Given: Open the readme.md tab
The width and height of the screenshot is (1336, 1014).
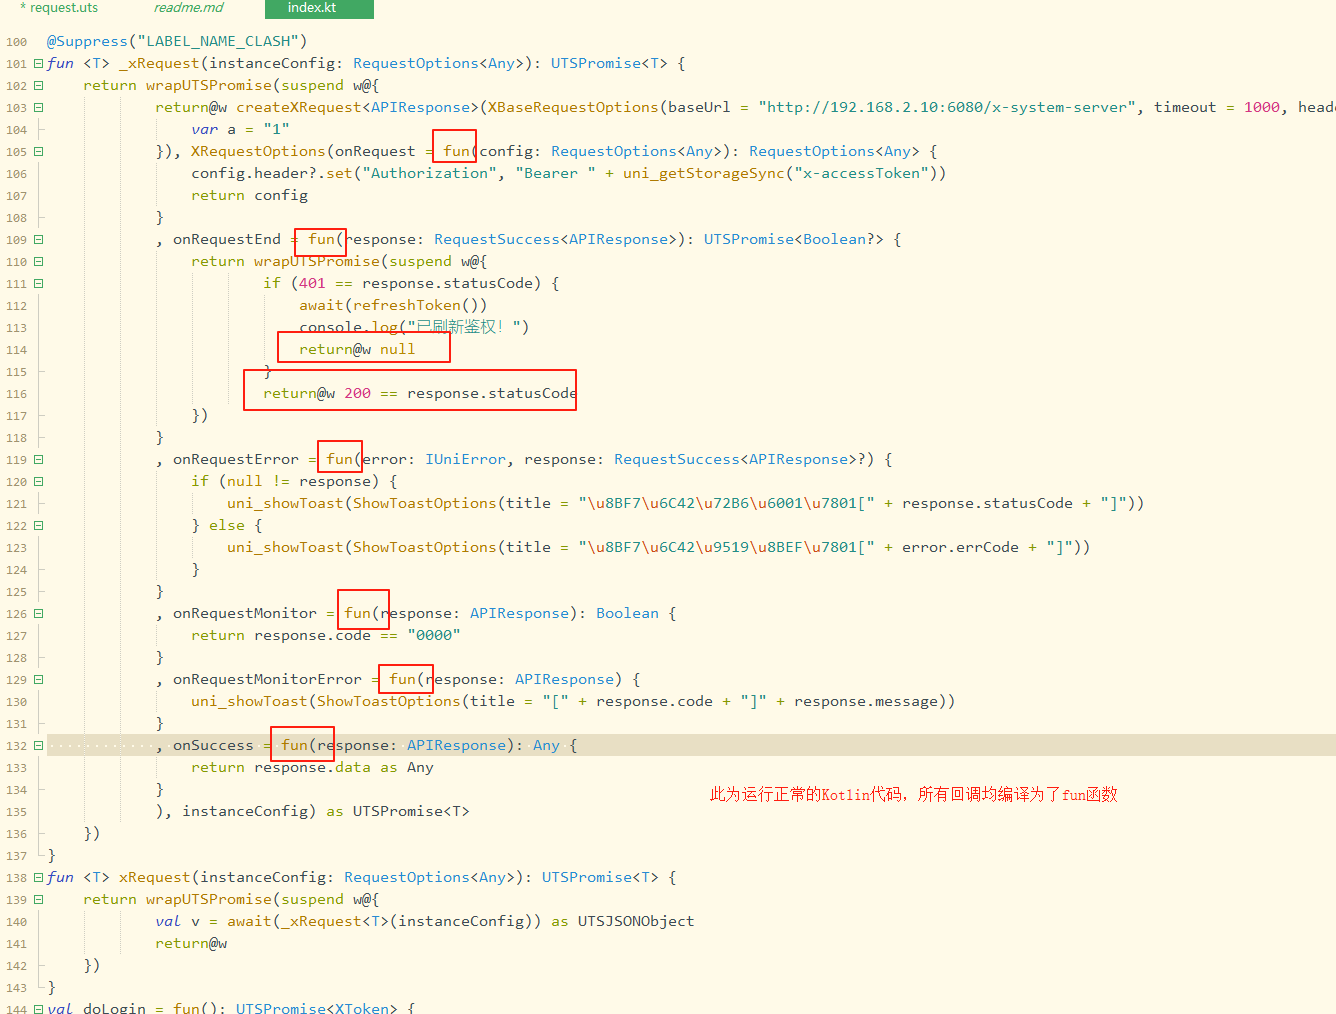Looking at the screenshot, I should coord(189,8).
